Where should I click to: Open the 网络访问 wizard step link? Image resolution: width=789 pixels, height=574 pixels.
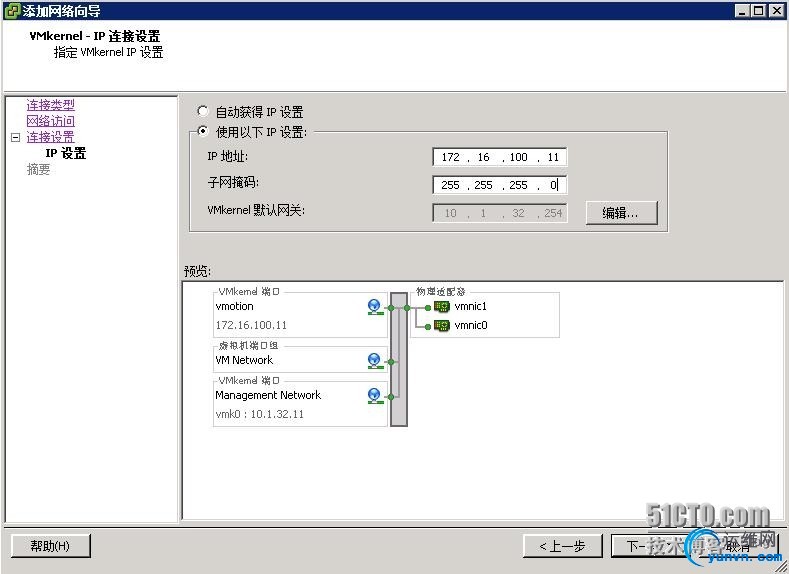click(50, 121)
